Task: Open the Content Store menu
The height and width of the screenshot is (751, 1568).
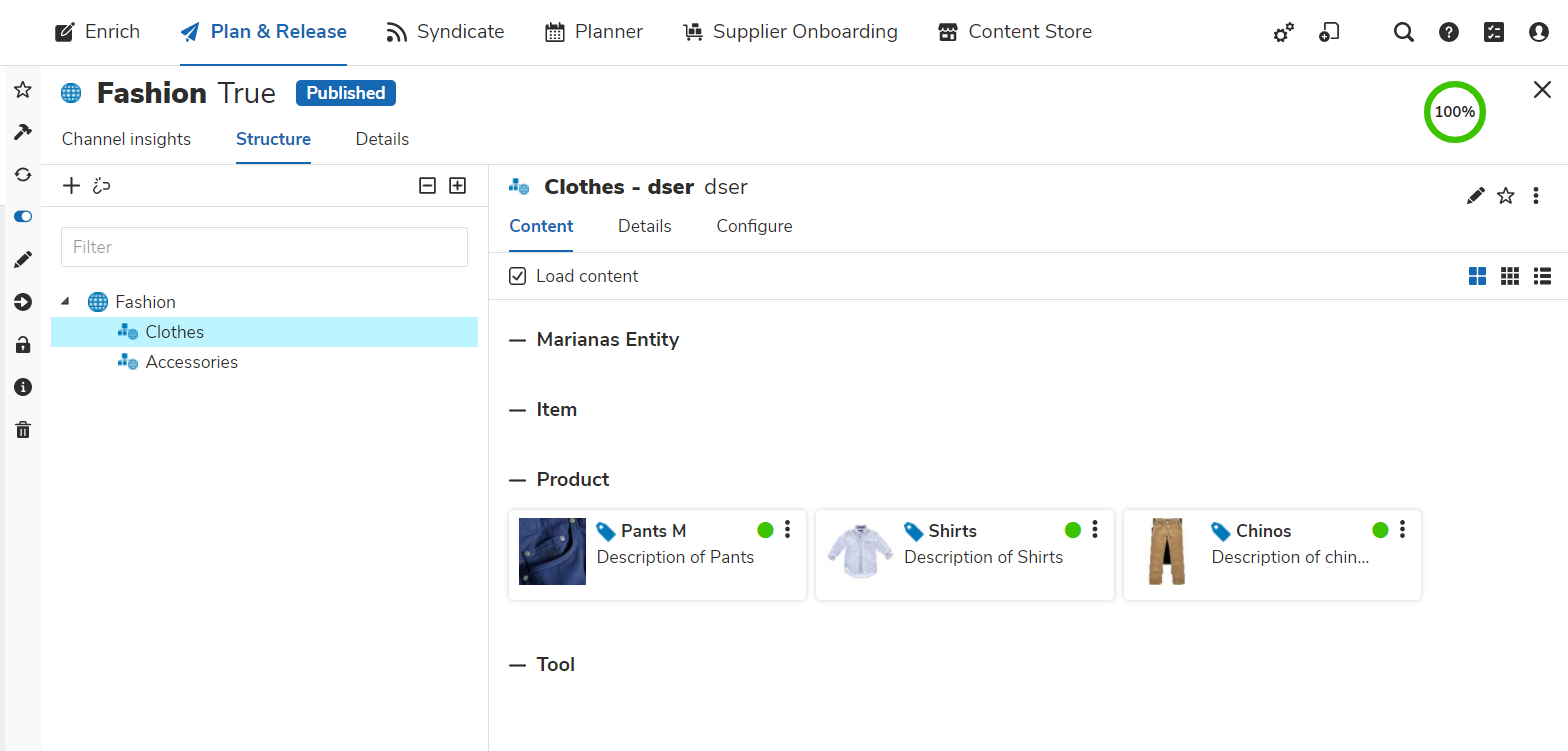Action: coord(1015,32)
